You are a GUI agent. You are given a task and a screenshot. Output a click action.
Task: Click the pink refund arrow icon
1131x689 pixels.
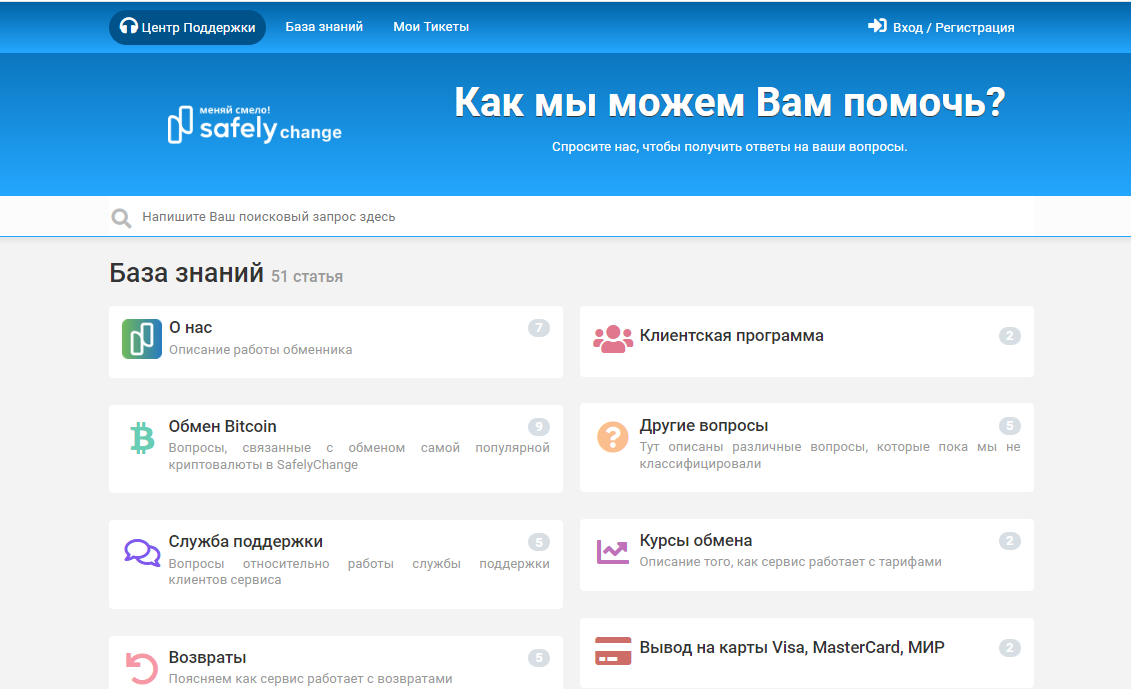(141, 668)
